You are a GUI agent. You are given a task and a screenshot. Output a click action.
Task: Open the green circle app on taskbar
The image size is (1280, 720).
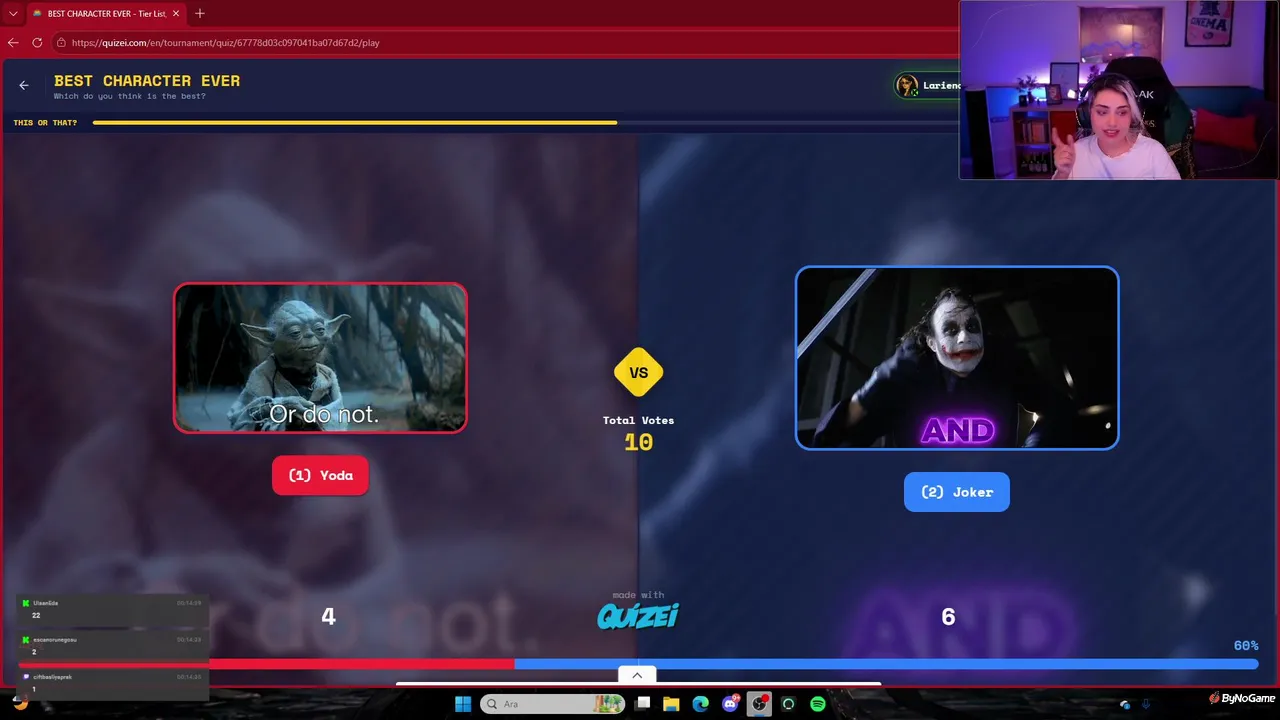click(x=788, y=704)
